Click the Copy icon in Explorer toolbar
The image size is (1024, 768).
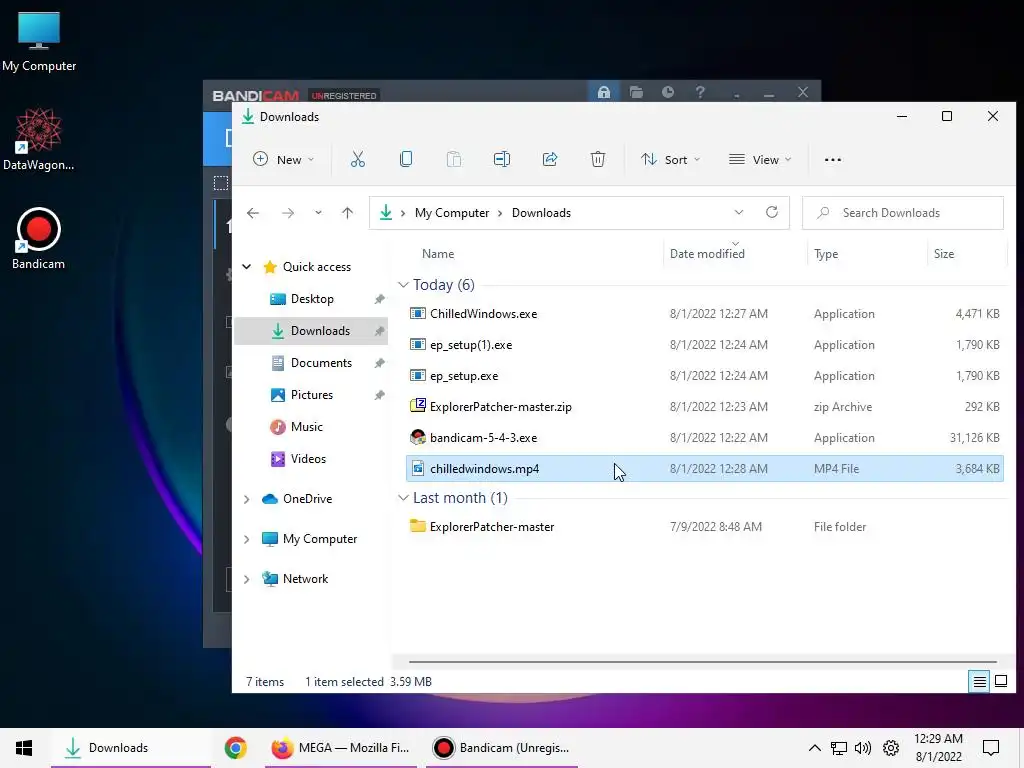[x=406, y=159]
